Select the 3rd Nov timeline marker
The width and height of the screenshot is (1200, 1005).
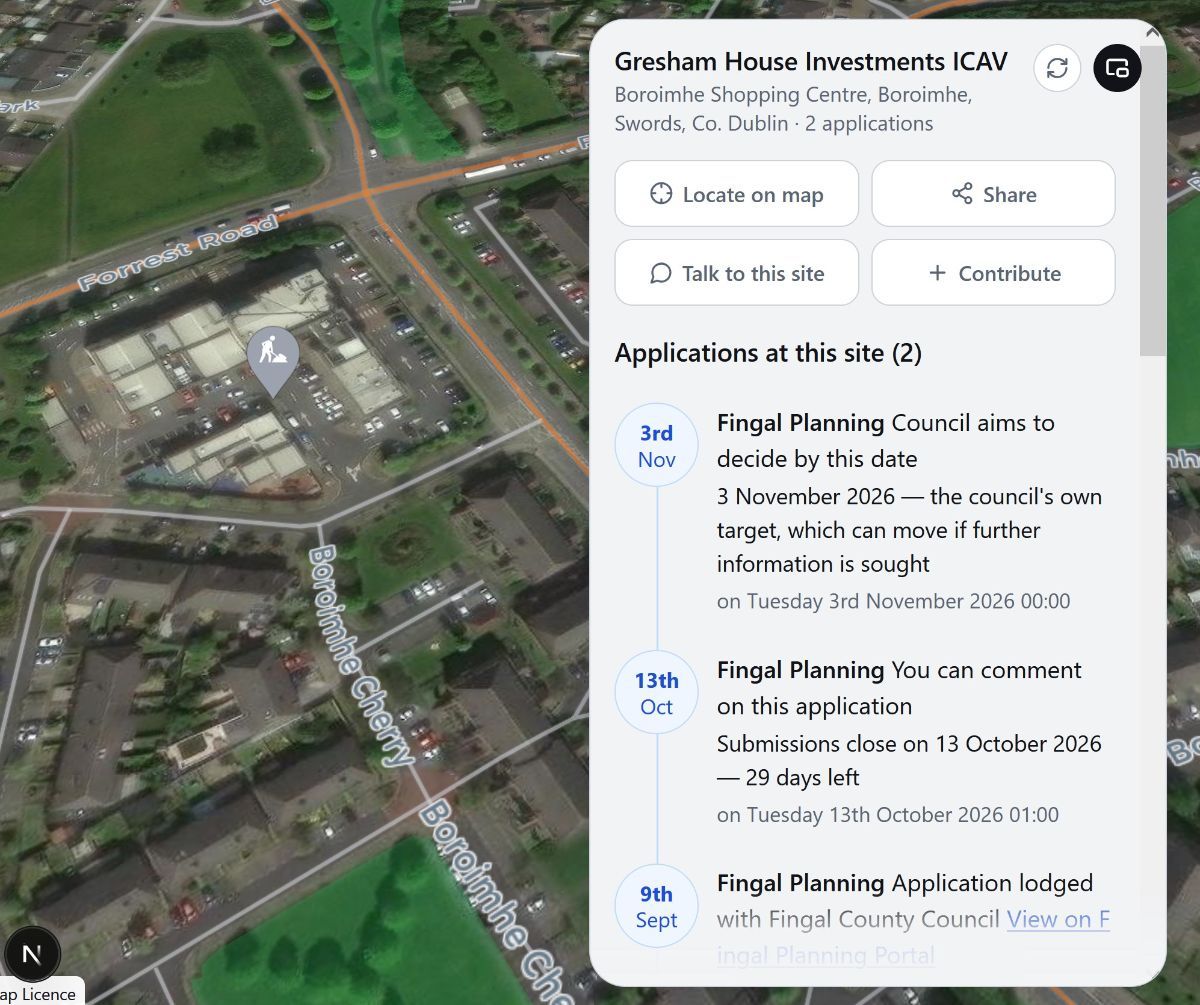click(656, 446)
